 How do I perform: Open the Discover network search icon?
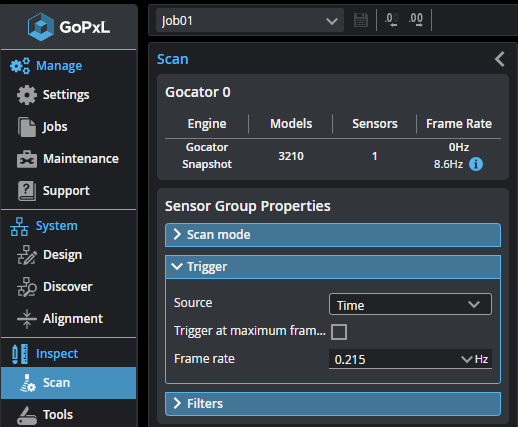click(x=27, y=287)
